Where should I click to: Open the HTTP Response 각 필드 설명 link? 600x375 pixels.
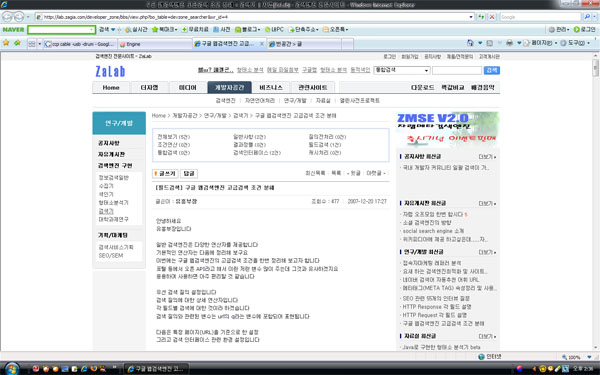437,307
